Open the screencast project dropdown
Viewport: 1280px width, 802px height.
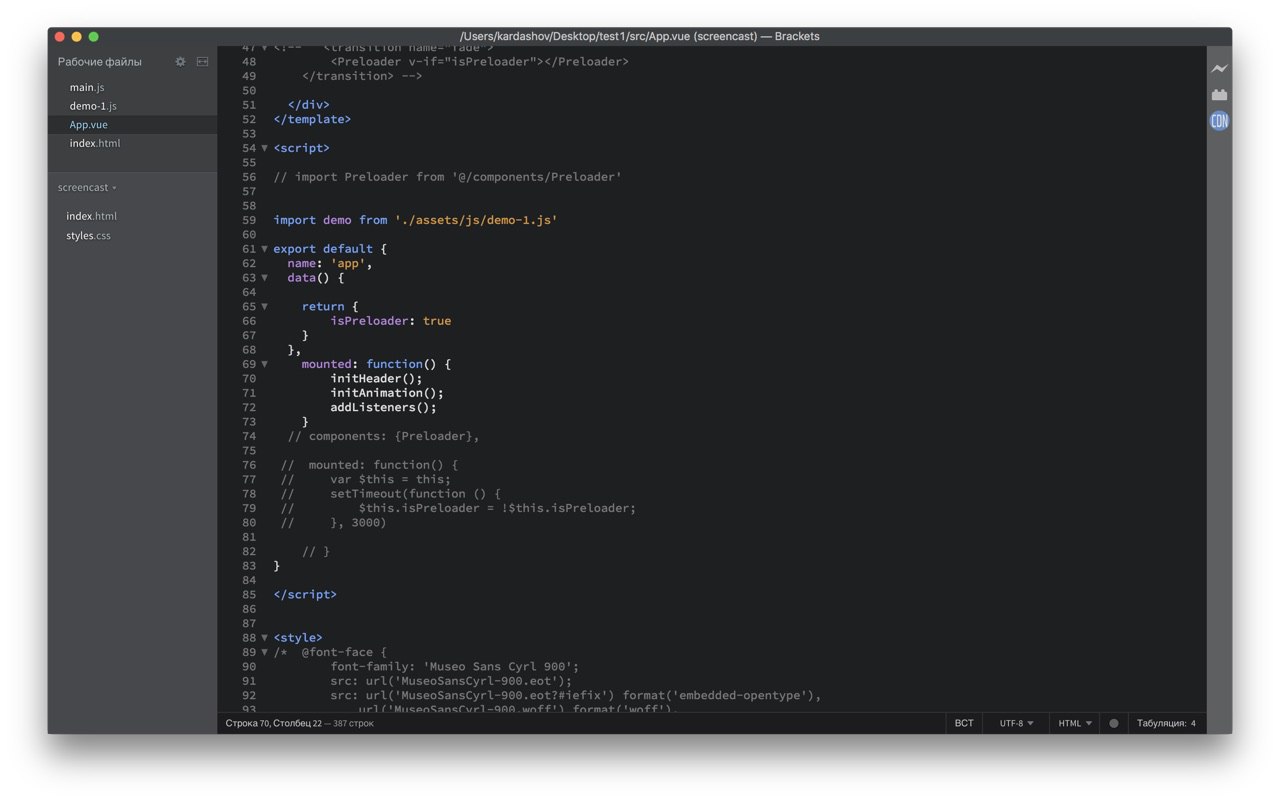coord(87,188)
